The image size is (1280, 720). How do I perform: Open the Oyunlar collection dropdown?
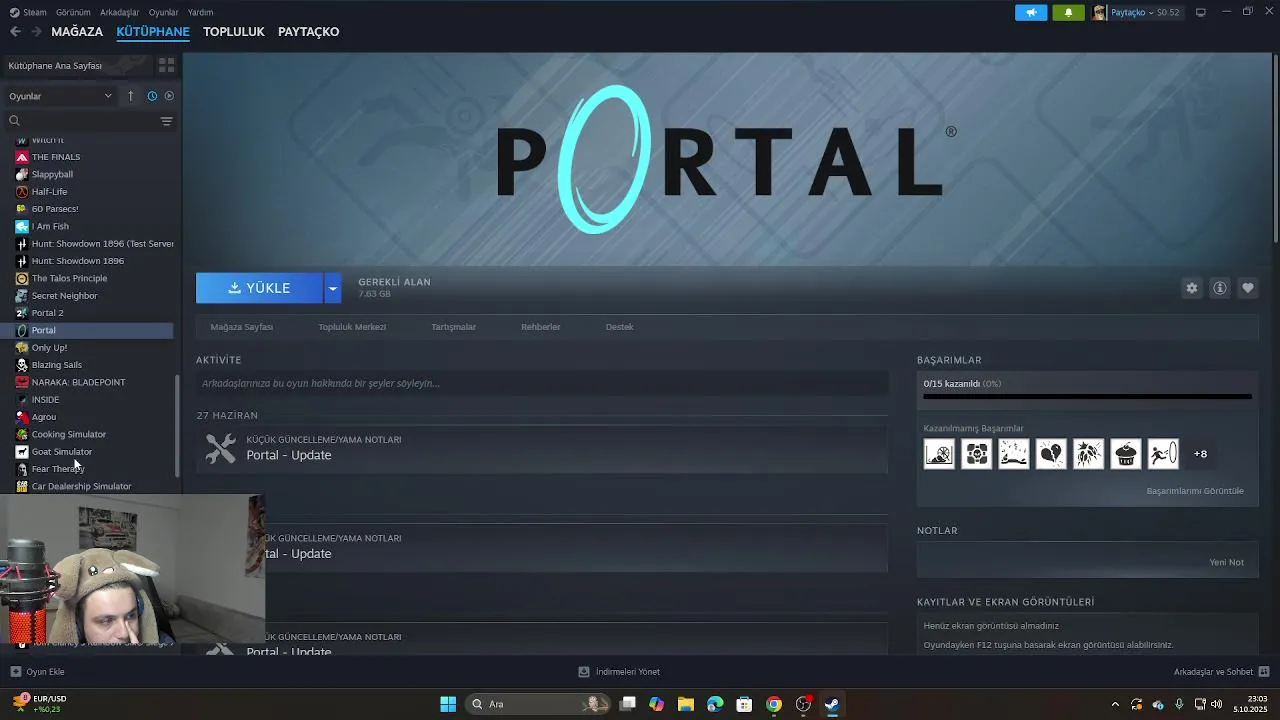click(x=60, y=96)
